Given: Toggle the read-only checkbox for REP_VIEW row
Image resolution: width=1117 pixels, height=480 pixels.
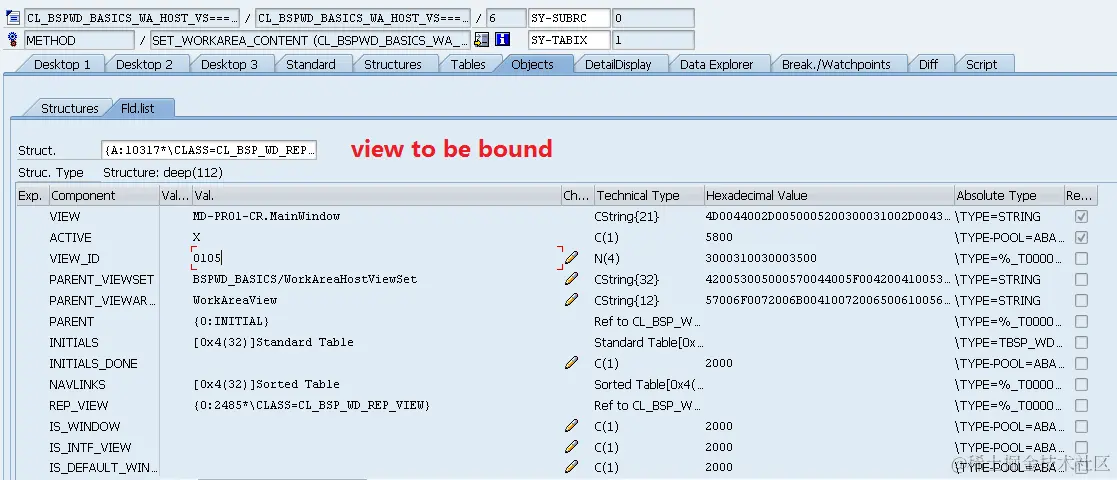Looking at the screenshot, I should coord(1081,405).
